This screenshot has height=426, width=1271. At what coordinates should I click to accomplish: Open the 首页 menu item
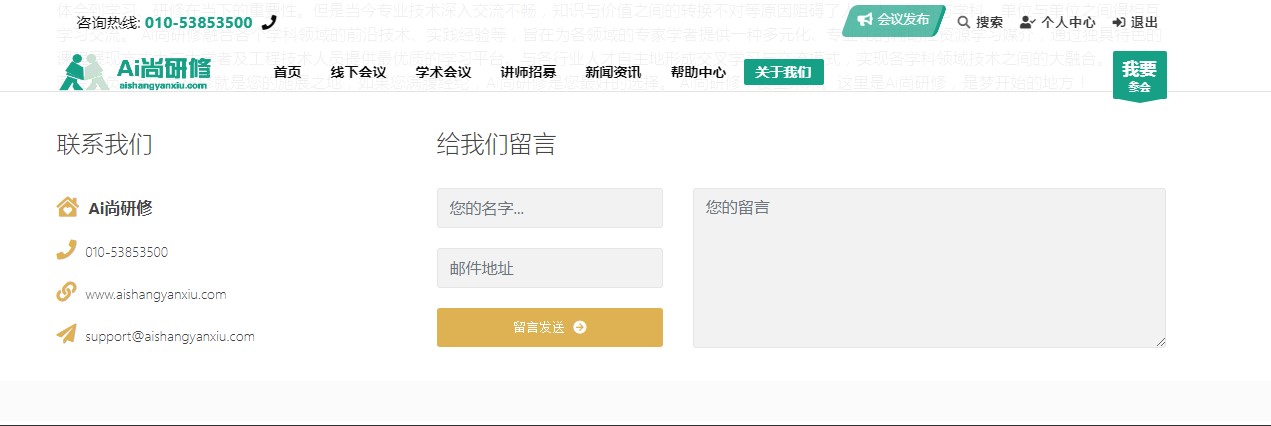[x=287, y=72]
